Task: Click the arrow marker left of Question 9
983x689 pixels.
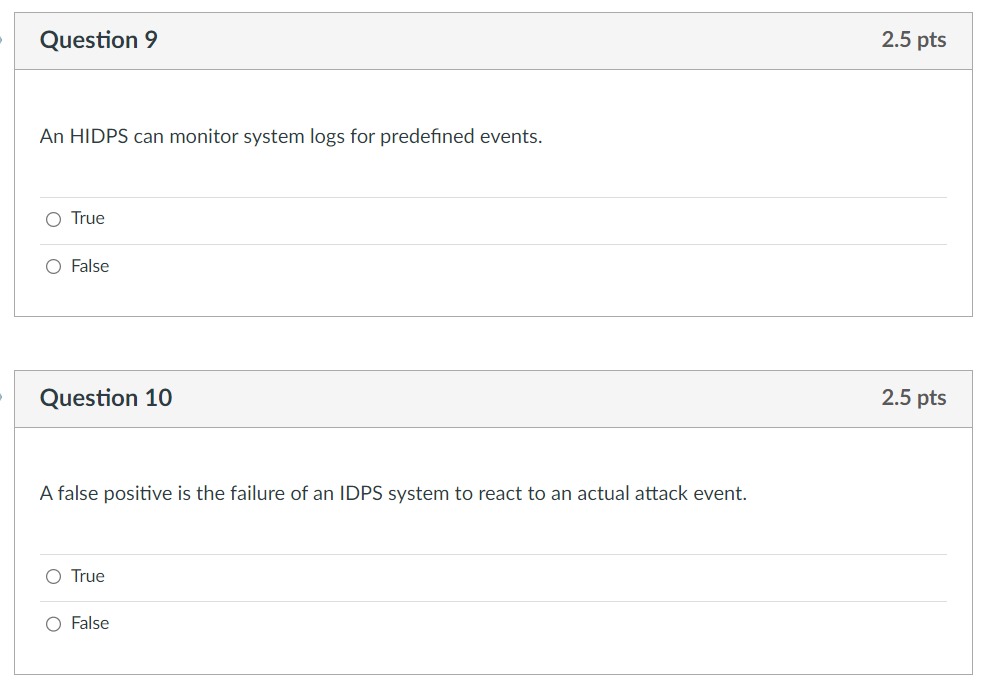Action: click(x=2, y=40)
